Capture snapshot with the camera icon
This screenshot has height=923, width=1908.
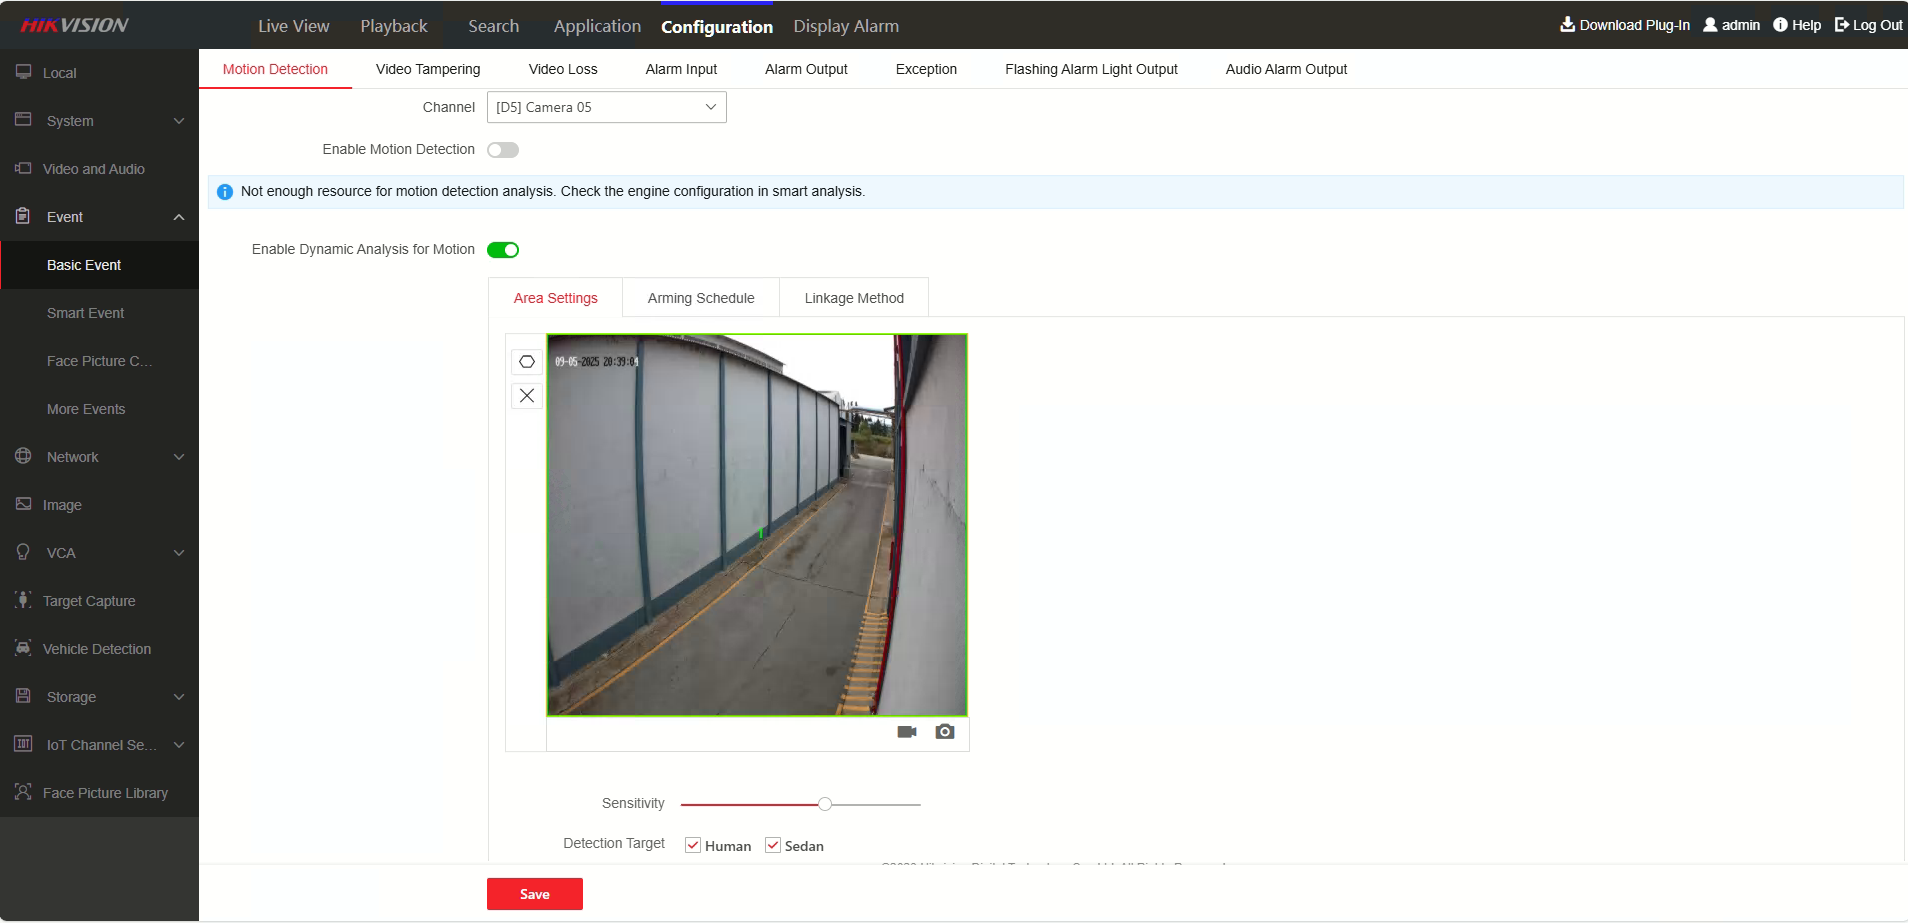click(945, 732)
